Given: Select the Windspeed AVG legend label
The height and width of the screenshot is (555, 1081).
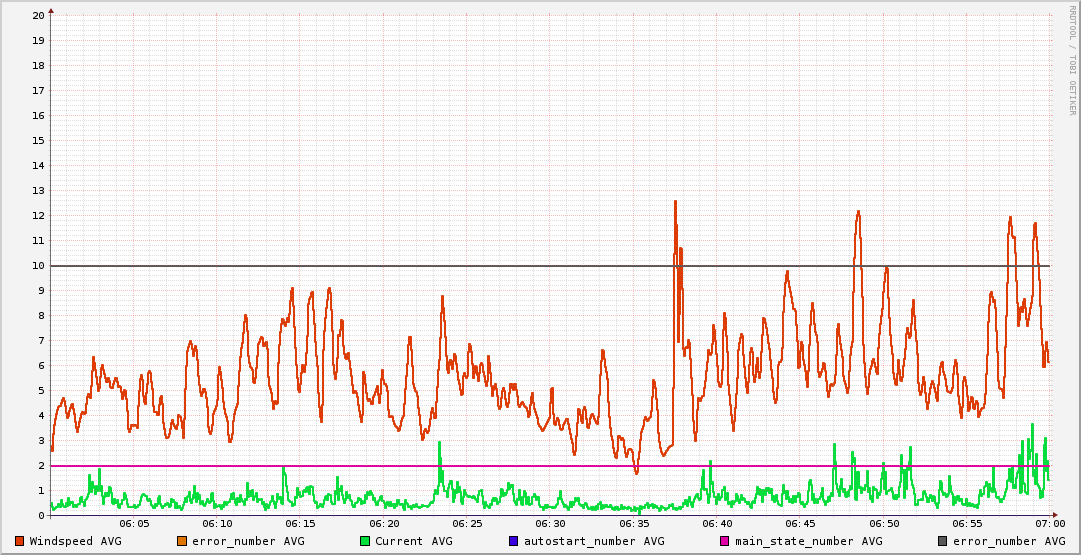Looking at the screenshot, I should [x=75, y=541].
